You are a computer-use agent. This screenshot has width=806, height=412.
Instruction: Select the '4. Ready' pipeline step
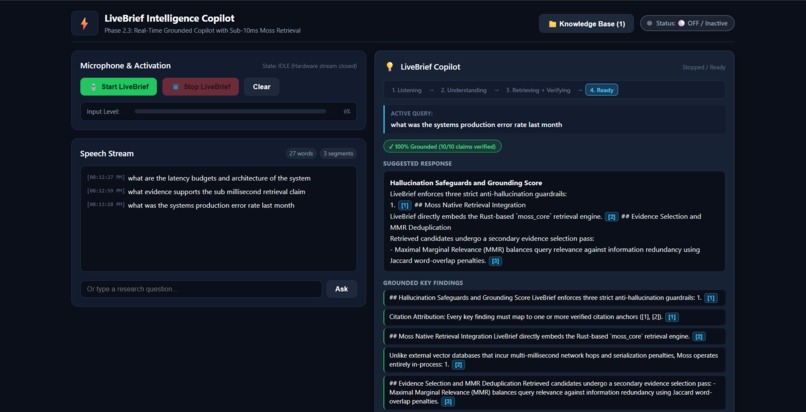pos(601,90)
